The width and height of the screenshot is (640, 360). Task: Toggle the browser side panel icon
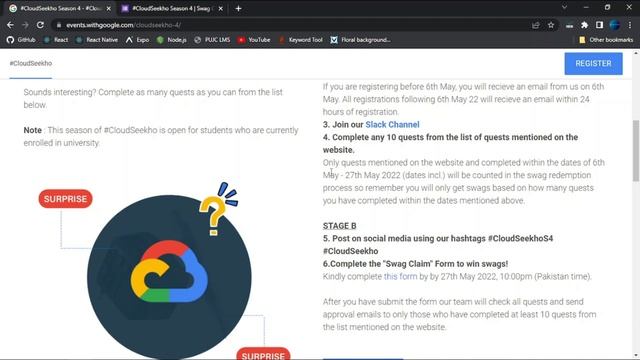click(599, 25)
